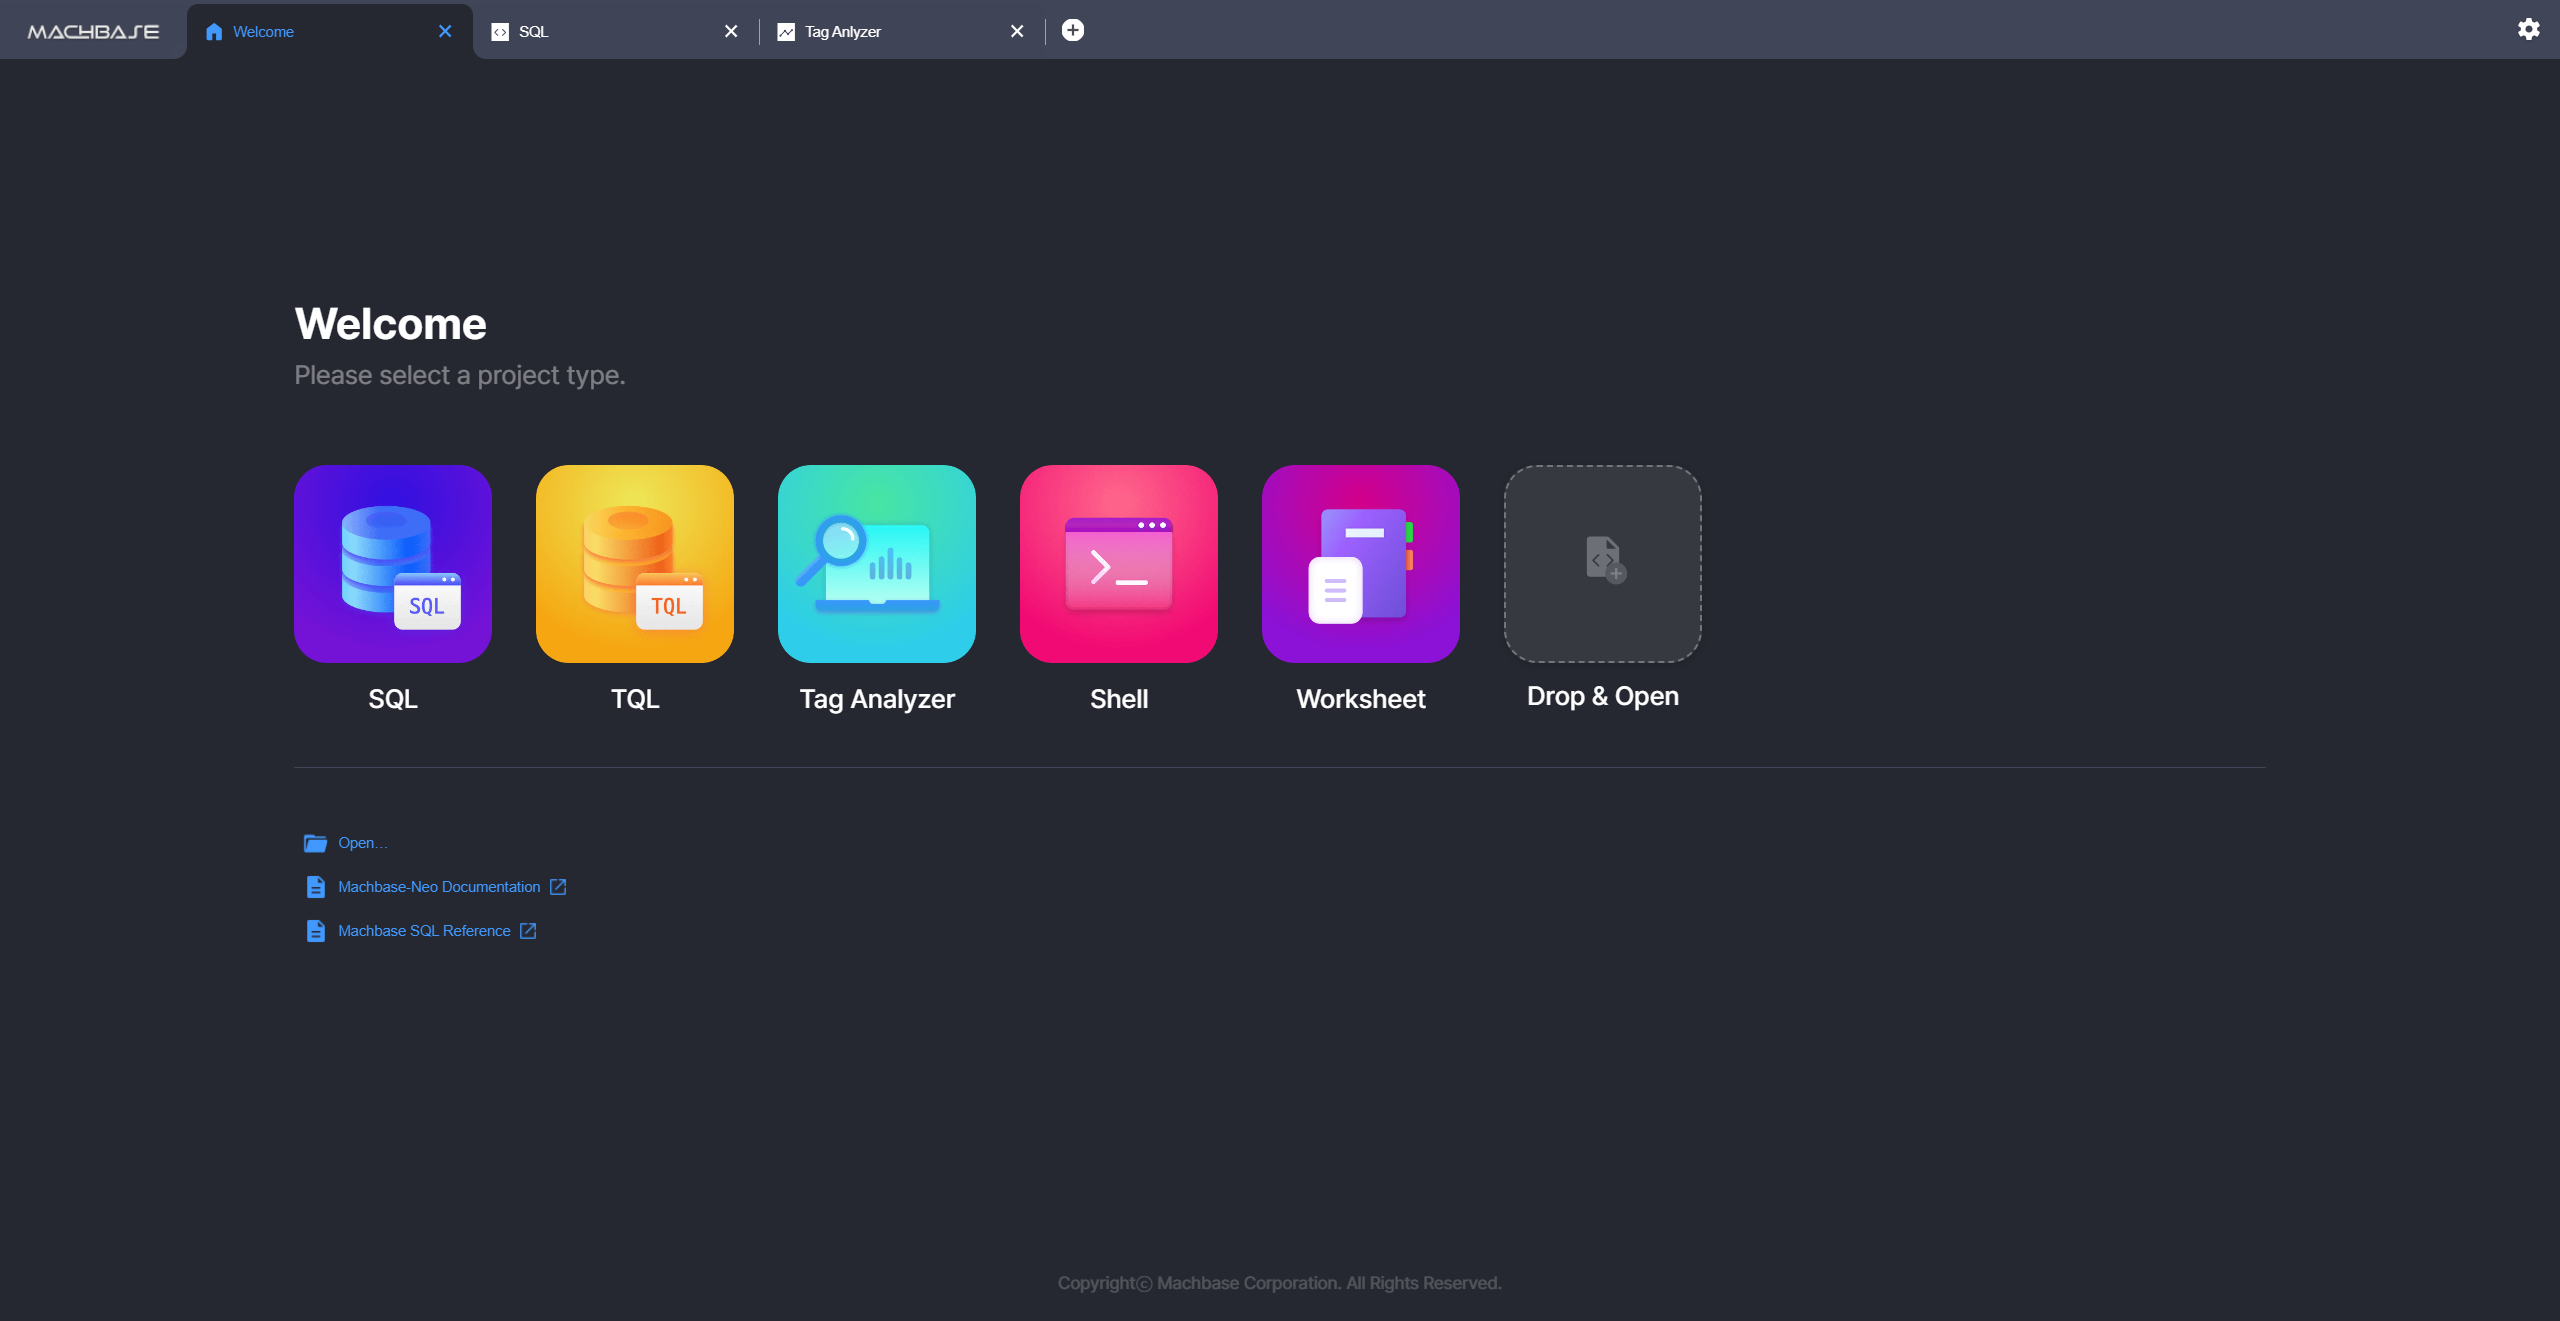Click external link icon after SQL Reference

coord(528,931)
